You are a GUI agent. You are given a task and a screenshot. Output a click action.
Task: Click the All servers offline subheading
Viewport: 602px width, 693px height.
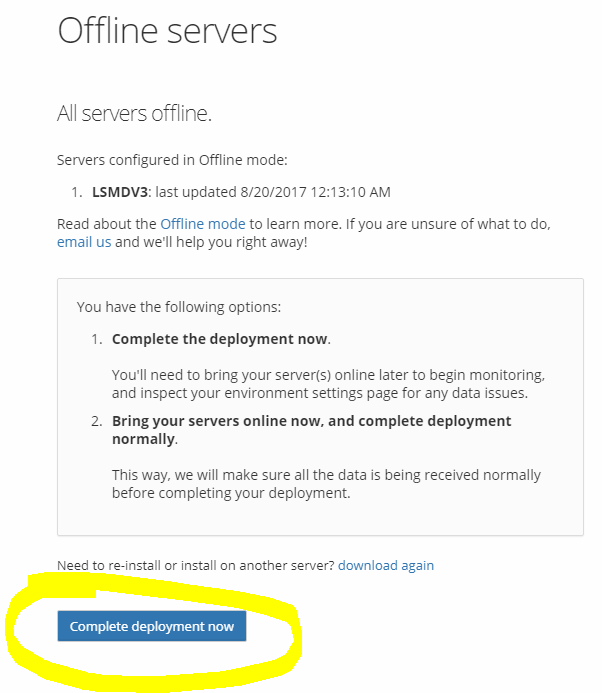click(134, 114)
